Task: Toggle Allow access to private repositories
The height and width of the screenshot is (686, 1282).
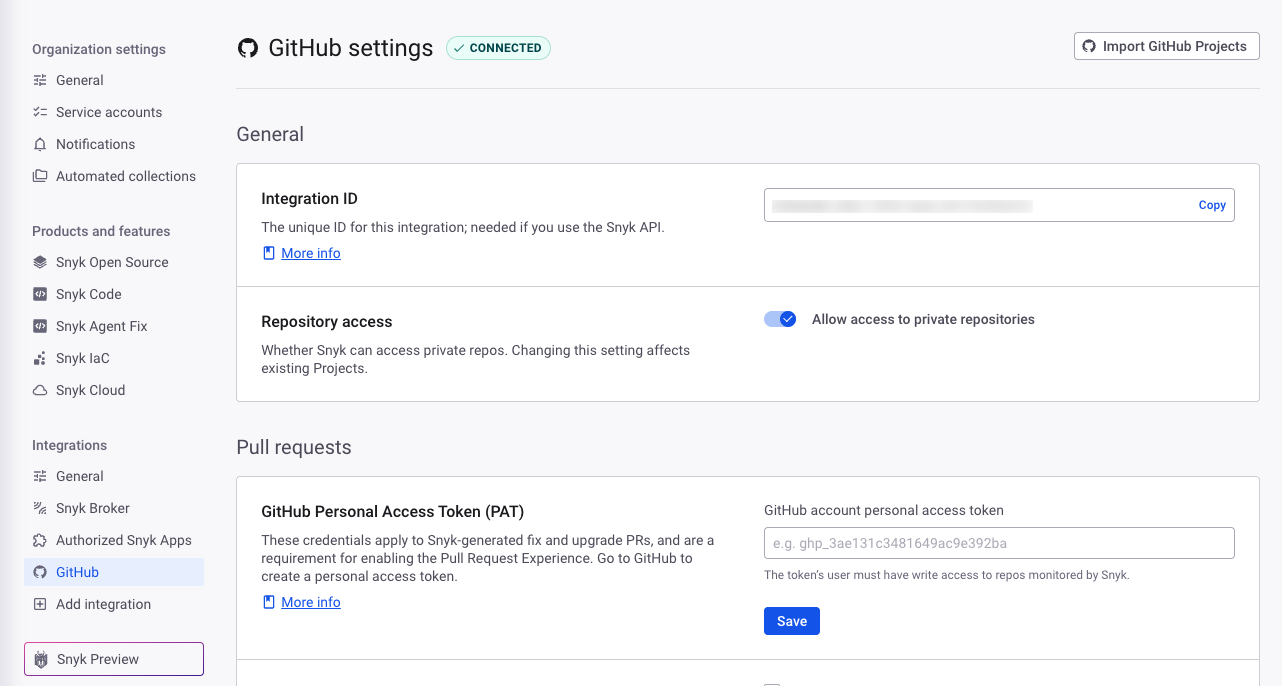Action: pos(780,319)
